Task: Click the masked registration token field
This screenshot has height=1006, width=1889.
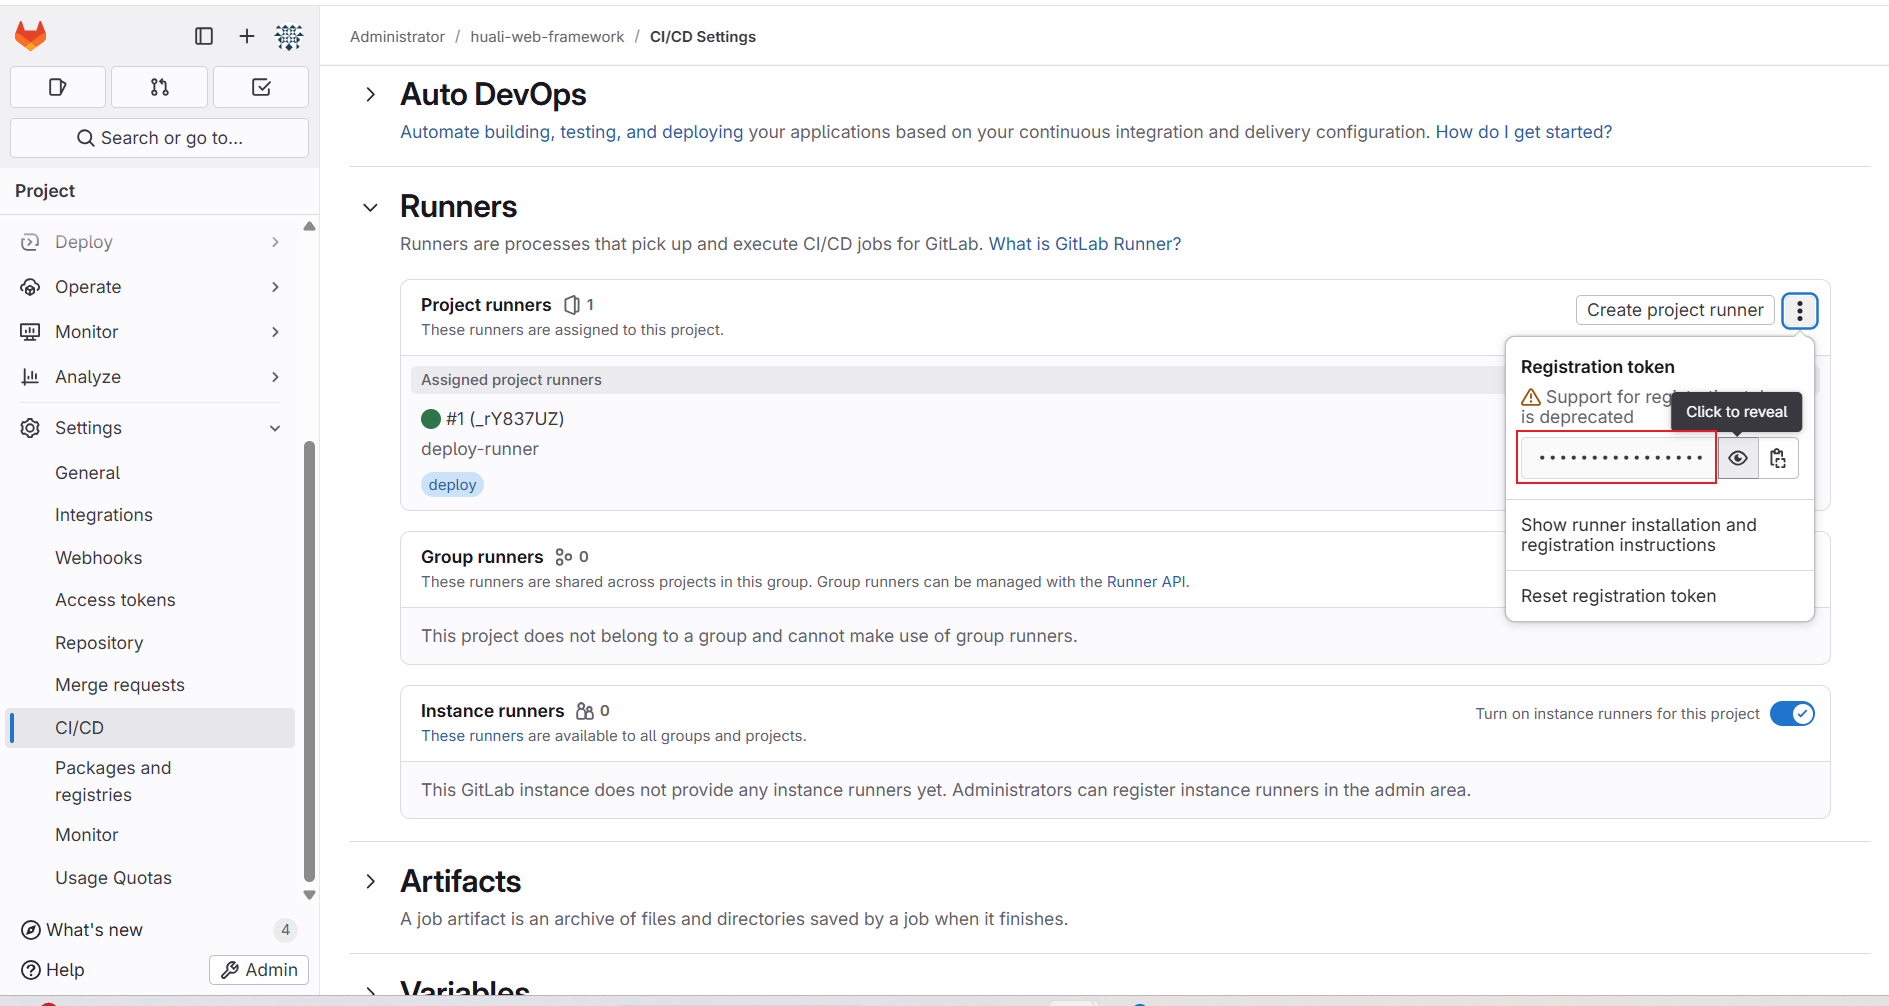Action: (x=1619, y=458)
